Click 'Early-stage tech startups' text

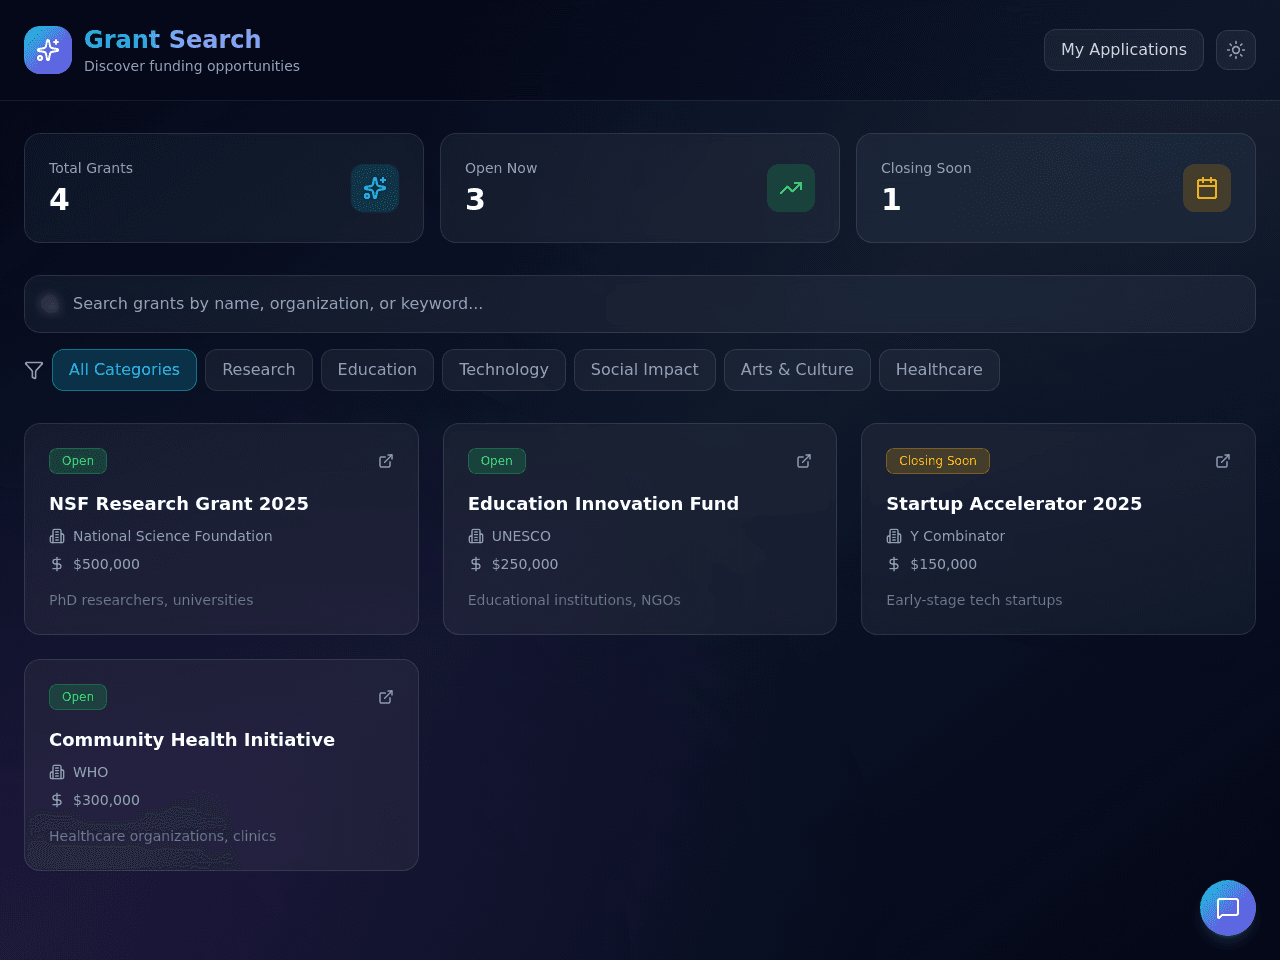tap(974, 600)
